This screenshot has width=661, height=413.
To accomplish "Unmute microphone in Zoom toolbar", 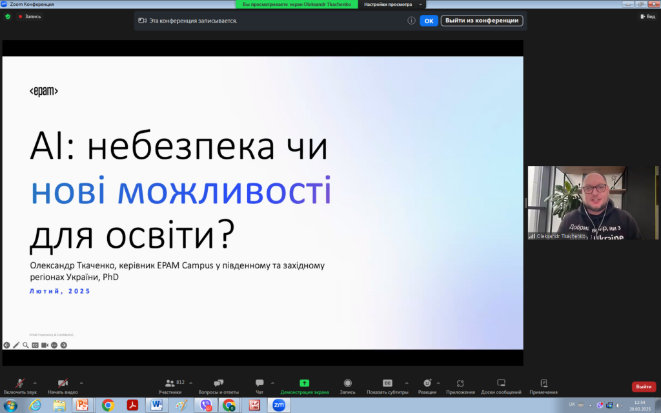I will pos(20,384).
